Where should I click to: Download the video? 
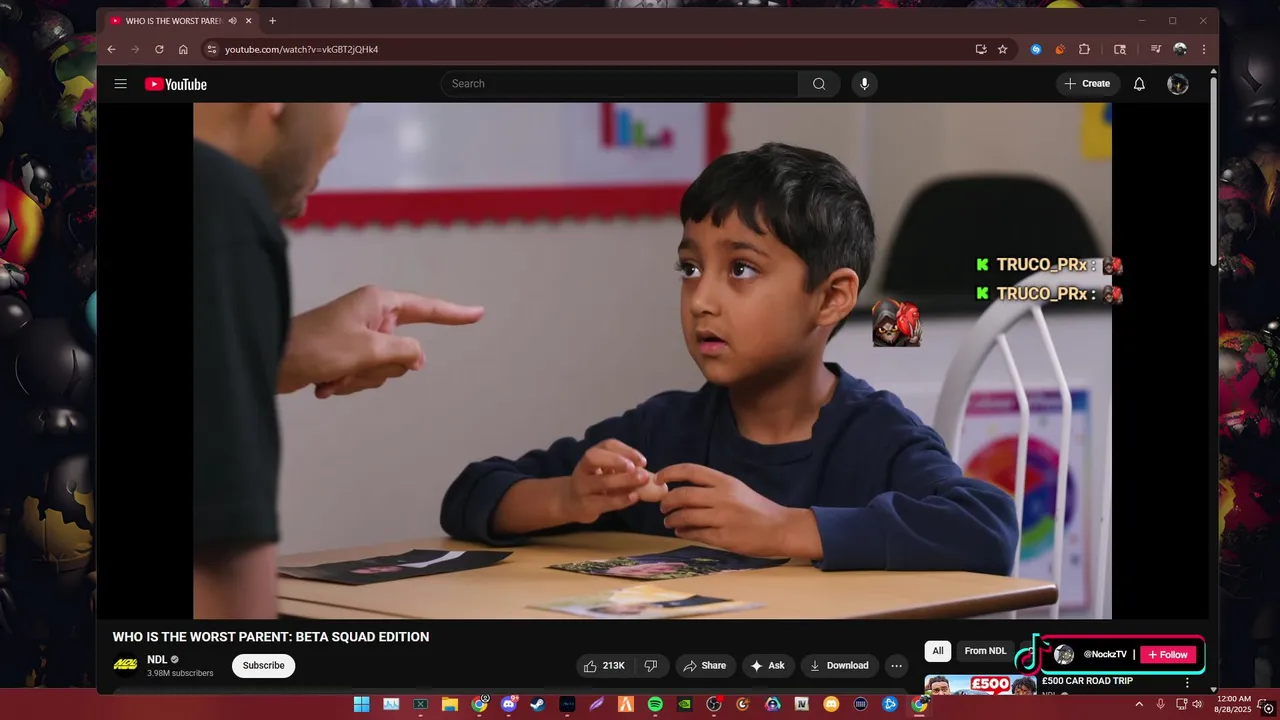(838, 665)
